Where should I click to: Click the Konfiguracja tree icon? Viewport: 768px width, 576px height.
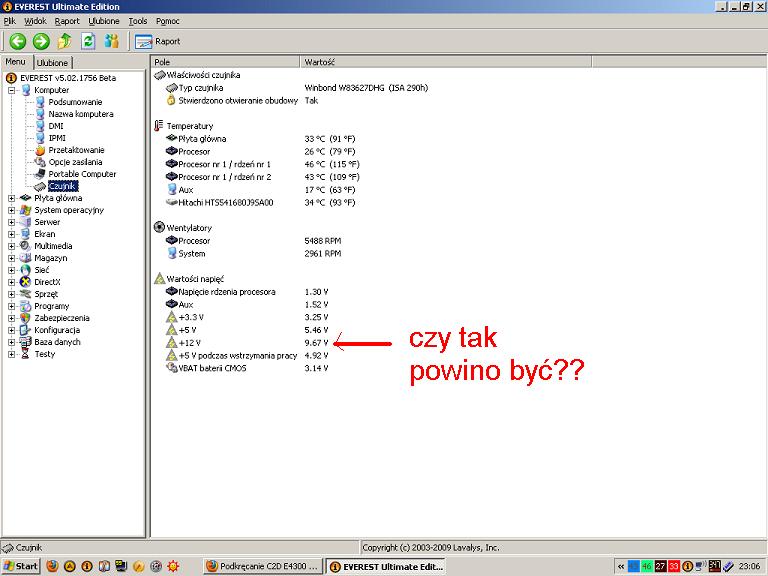[25, 330]
